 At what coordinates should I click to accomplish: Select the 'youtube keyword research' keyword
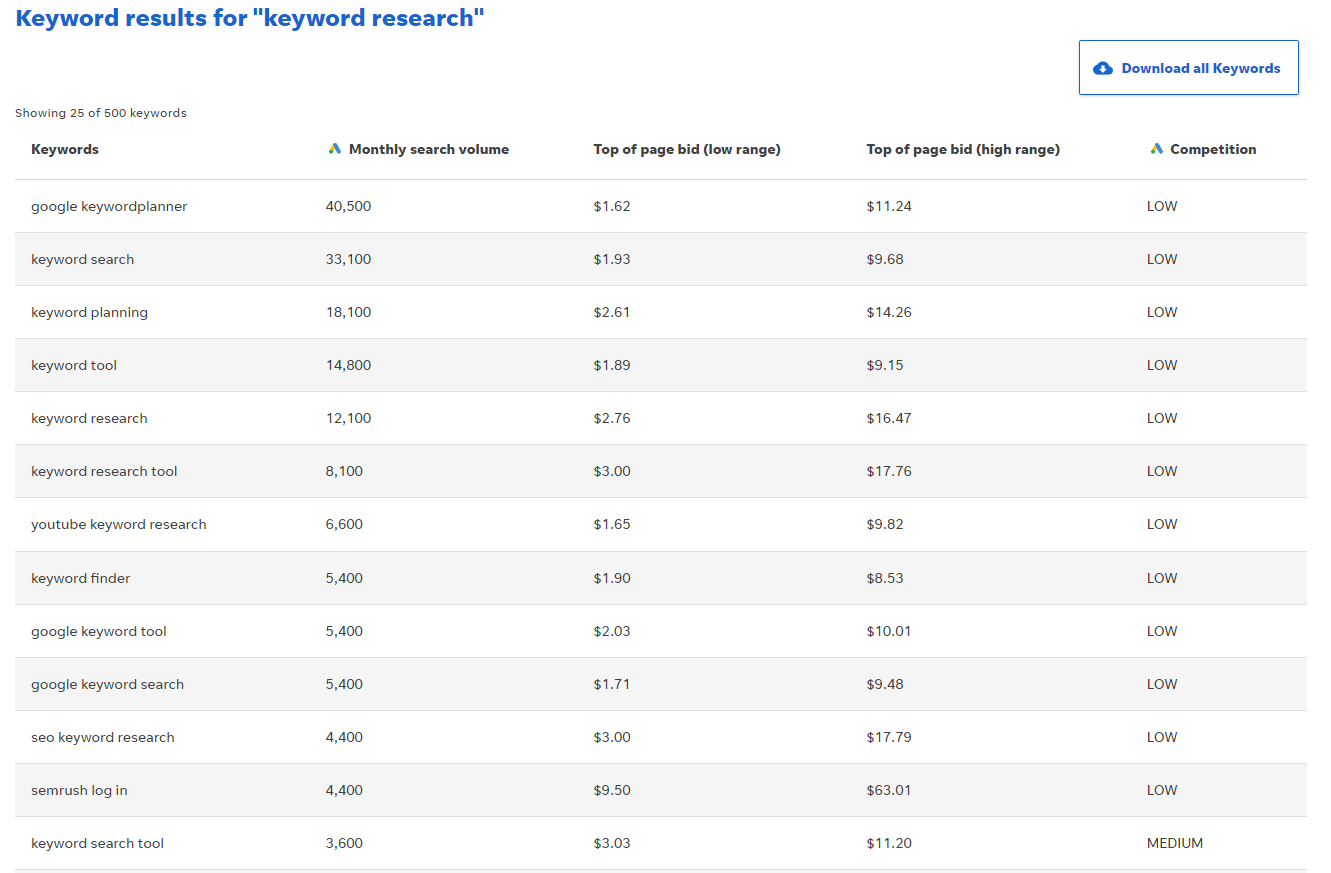[119, 524]
